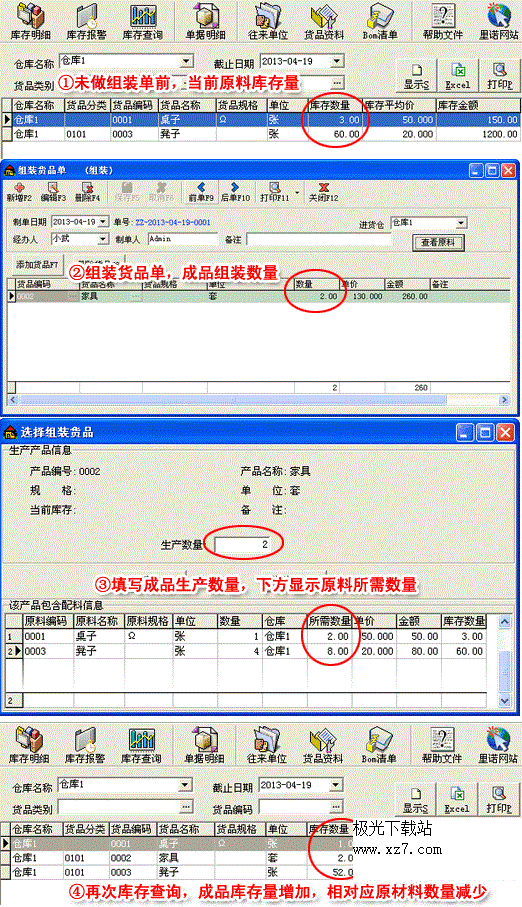Open 库存查询 in the bottom toolbar

(x=142, y=745)
